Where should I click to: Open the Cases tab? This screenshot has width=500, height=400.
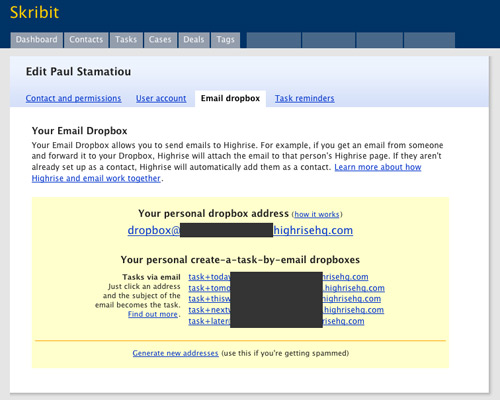160,40
